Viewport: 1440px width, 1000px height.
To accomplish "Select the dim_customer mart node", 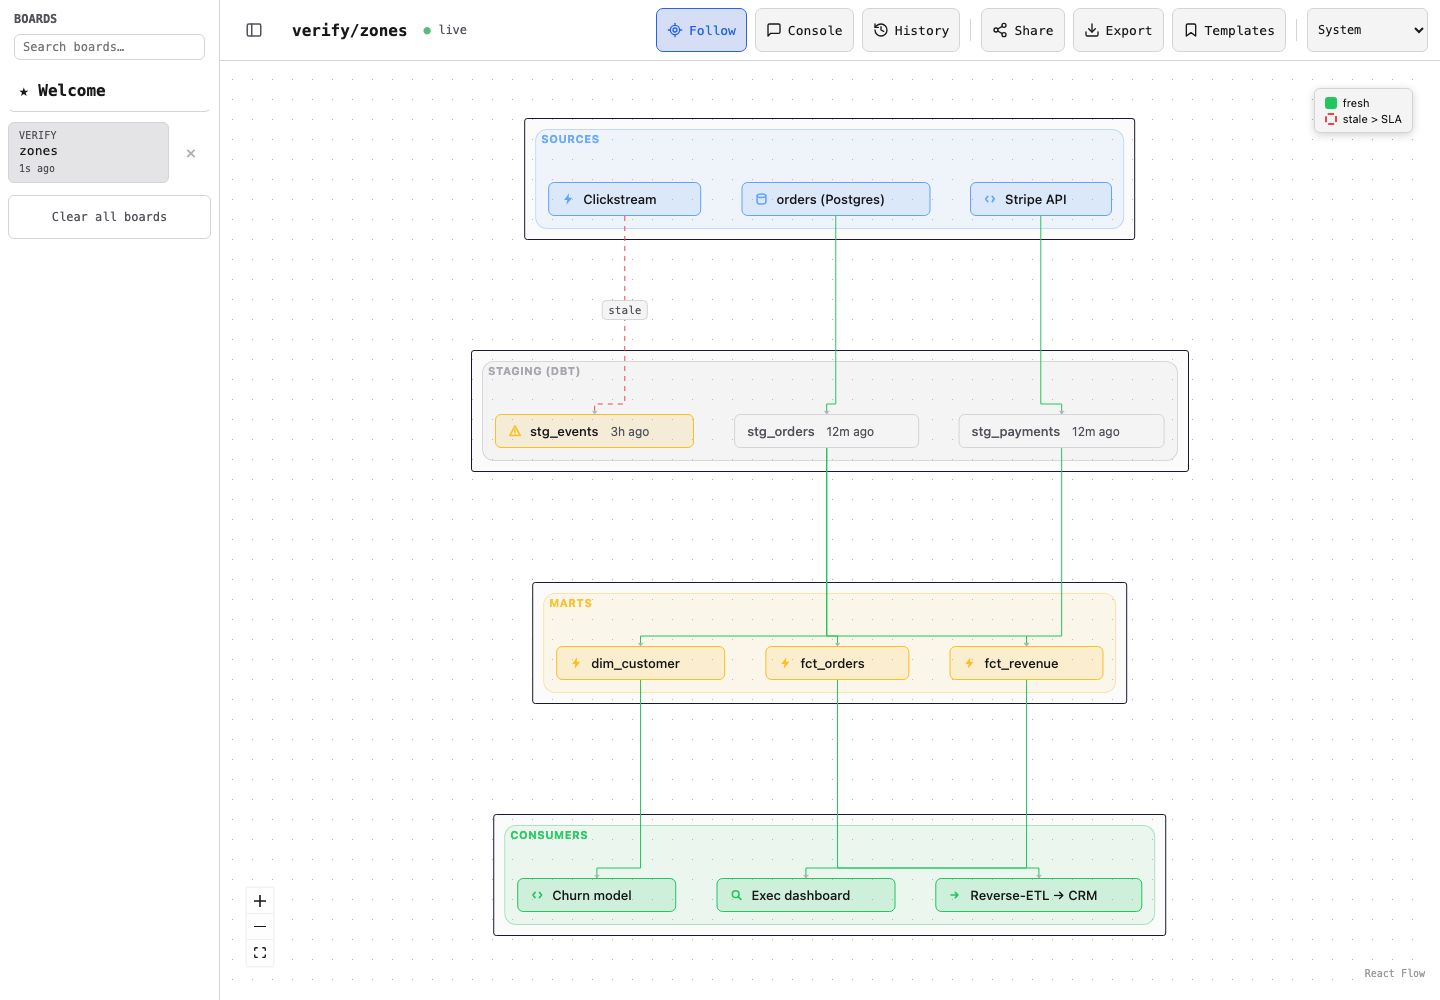I will [x=640, y=663].
